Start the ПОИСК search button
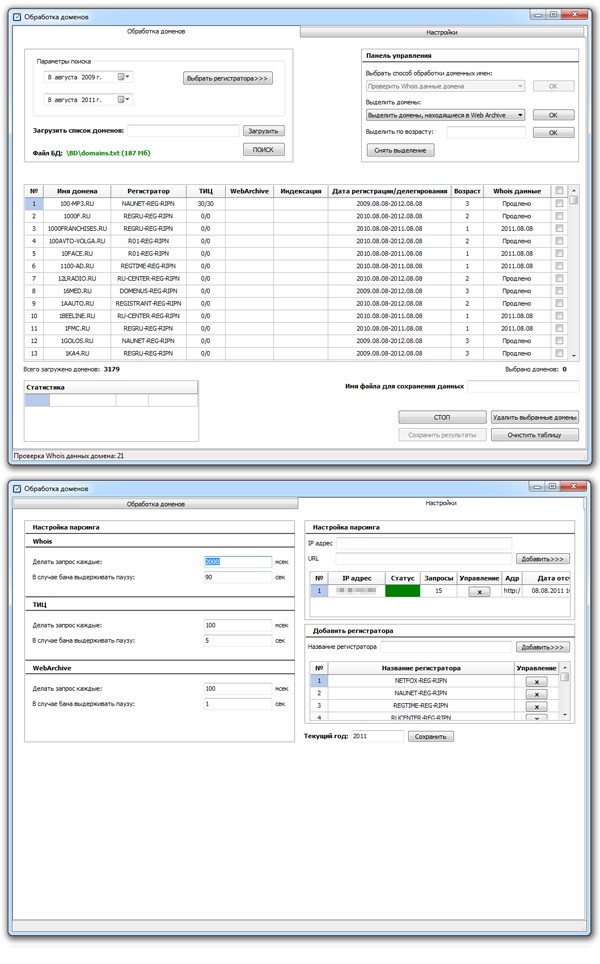Screen dimensions: 600x964 click(263, 149)
